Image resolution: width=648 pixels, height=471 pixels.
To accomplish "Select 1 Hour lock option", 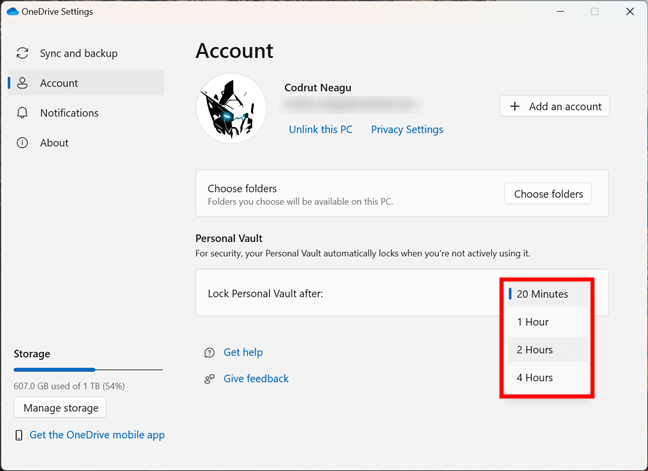I will click(x=548, y=322).
